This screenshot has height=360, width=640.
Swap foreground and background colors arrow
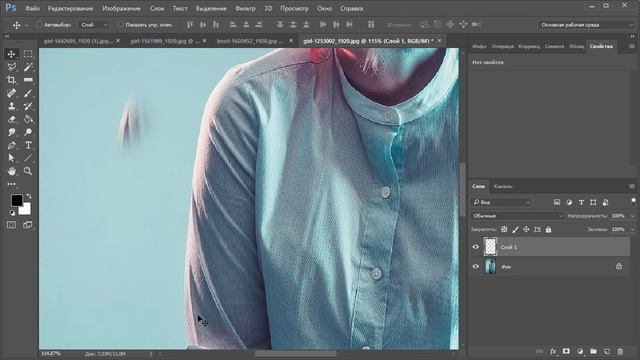pos(29,196)
